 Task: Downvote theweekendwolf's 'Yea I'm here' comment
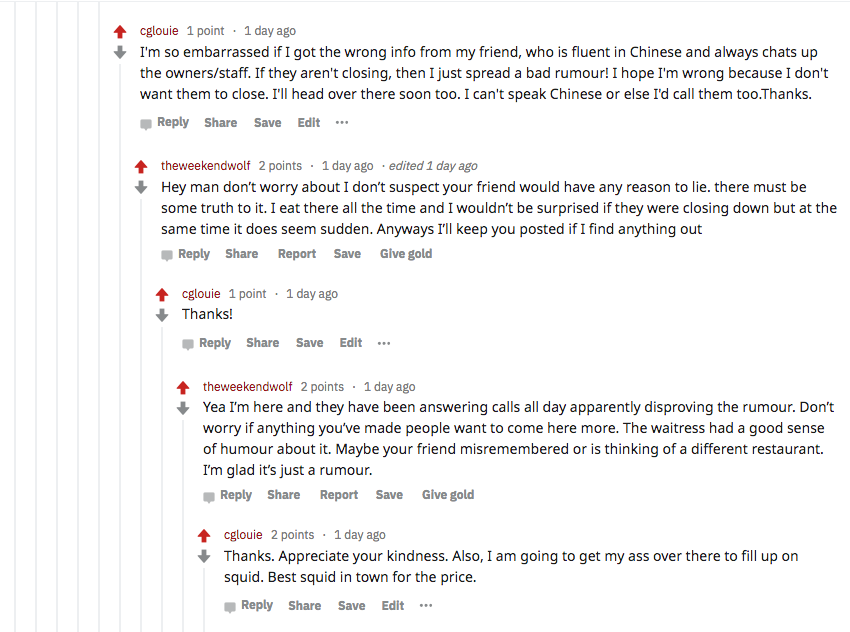183,408
